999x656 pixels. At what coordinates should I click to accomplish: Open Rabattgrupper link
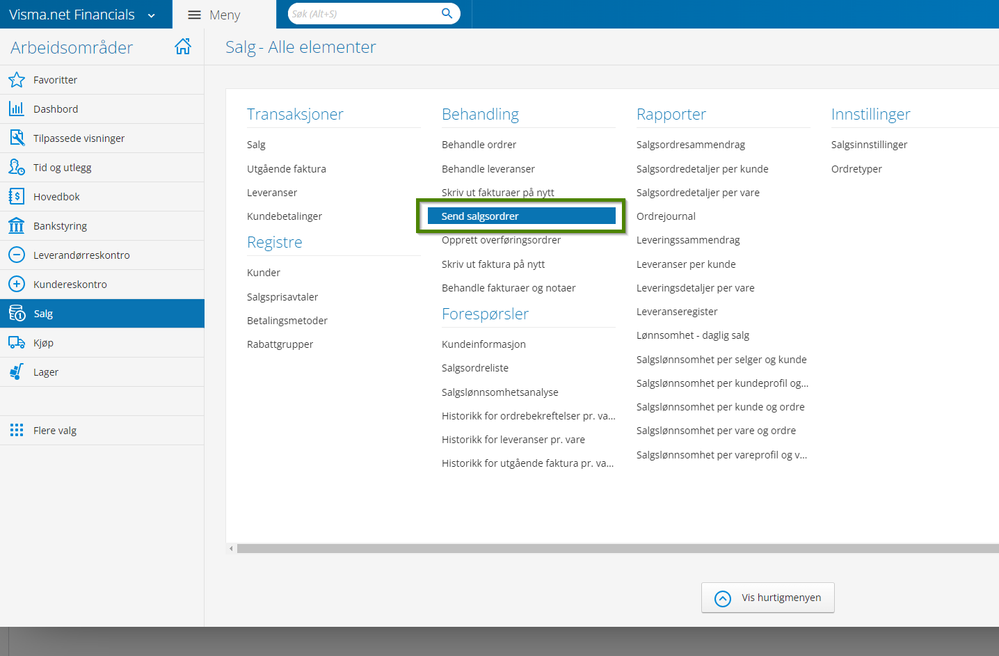280,345
